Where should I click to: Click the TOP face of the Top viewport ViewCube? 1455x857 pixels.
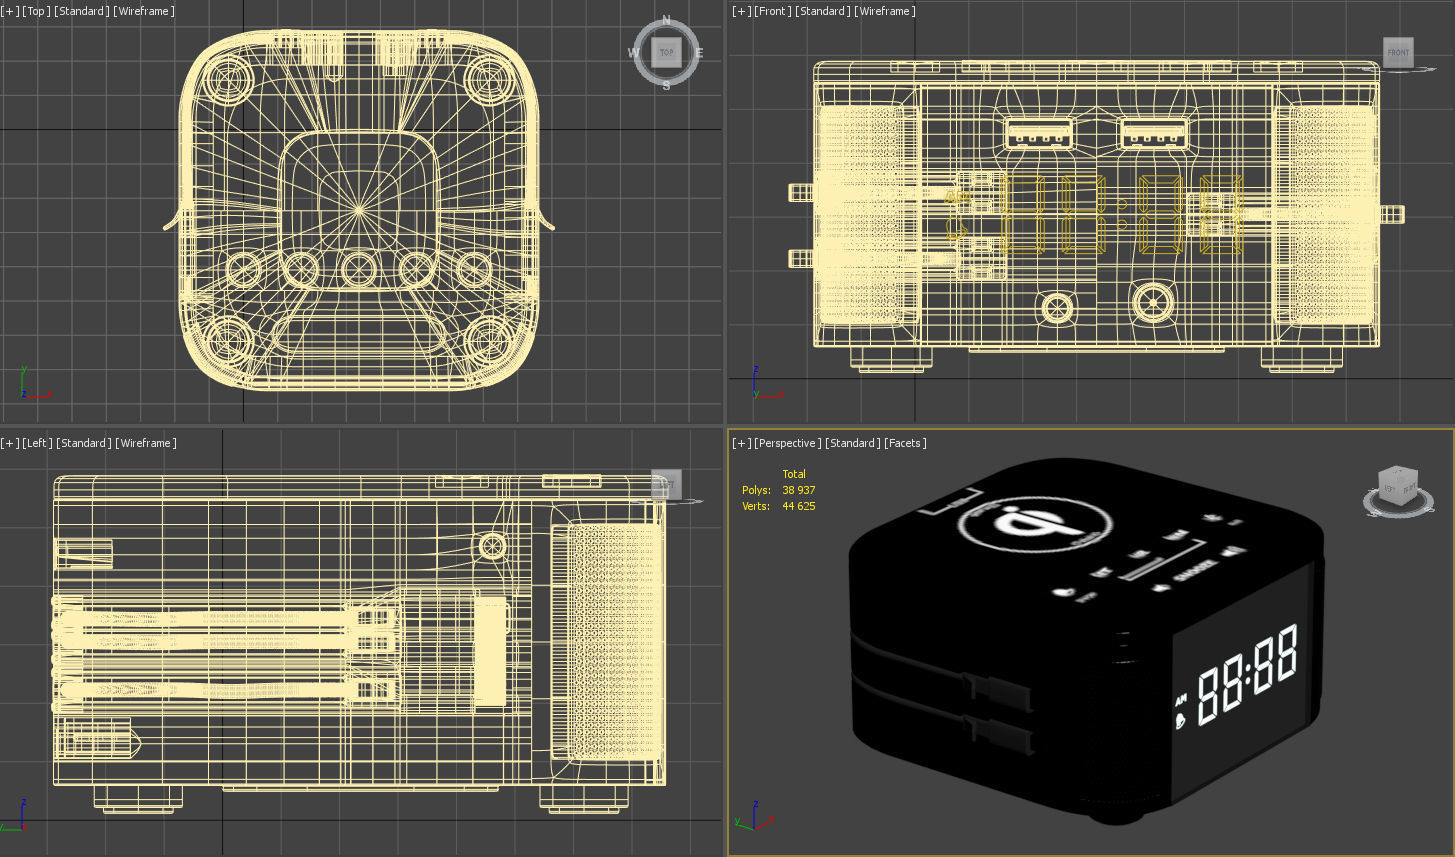(665, 52)
